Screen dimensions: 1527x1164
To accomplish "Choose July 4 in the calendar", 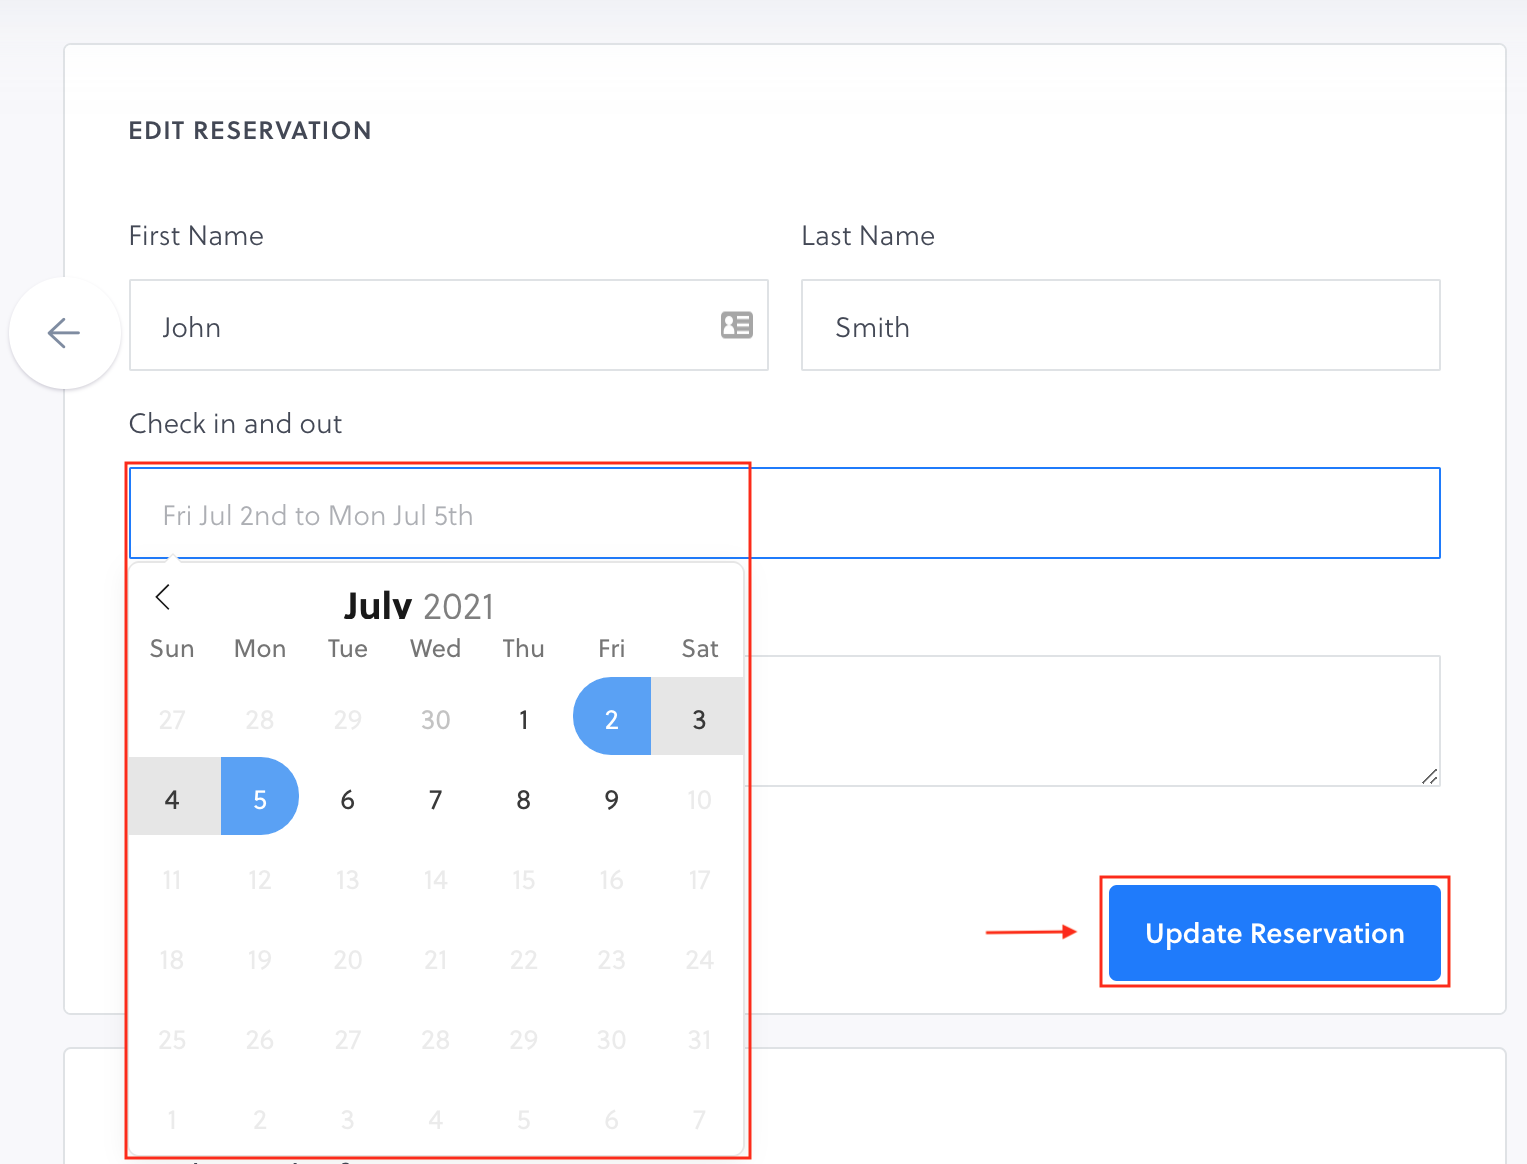I will [x=172, y=799].
